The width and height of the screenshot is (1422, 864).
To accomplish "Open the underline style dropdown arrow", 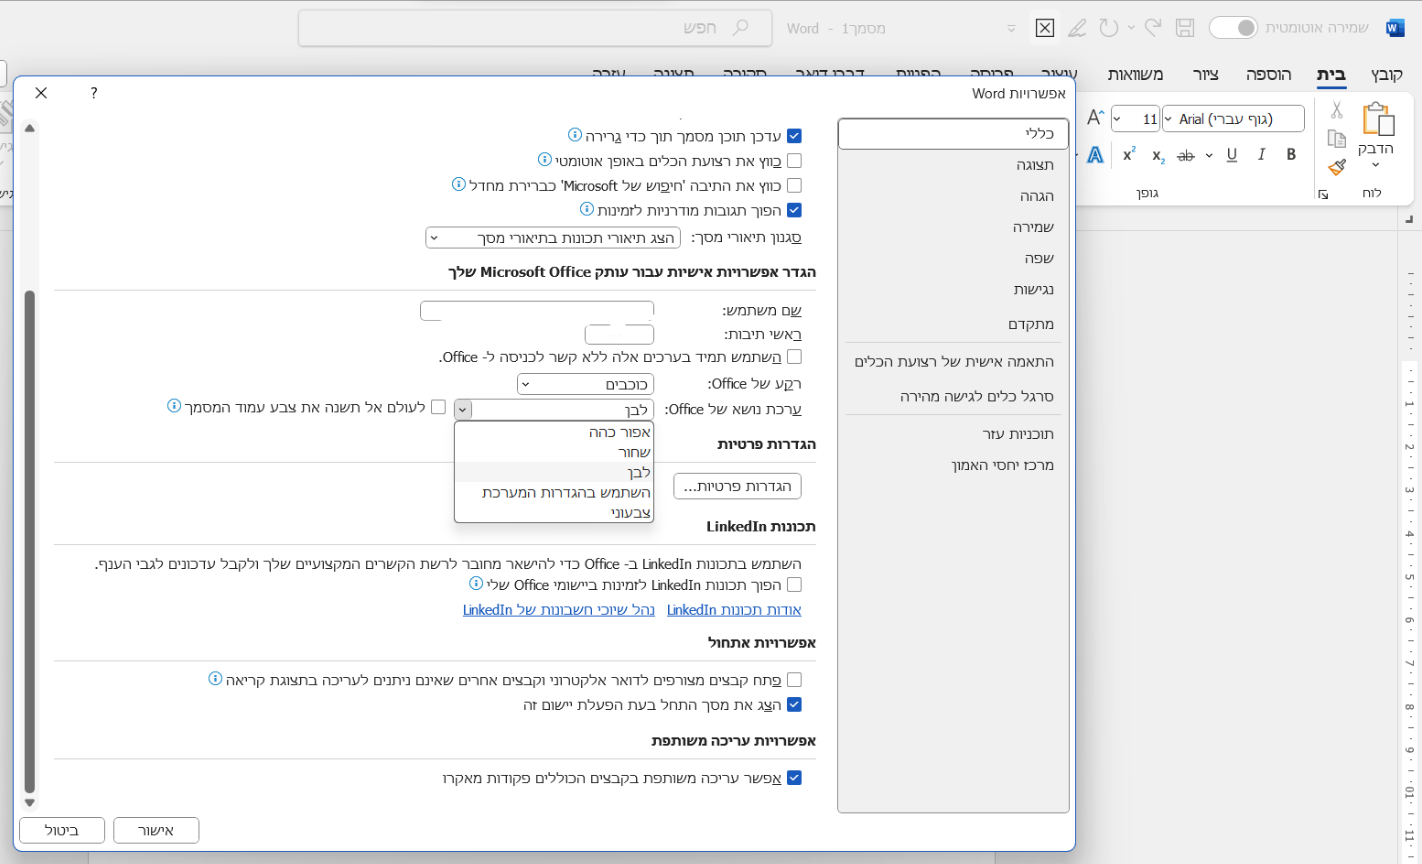I will click(1209, 155).
